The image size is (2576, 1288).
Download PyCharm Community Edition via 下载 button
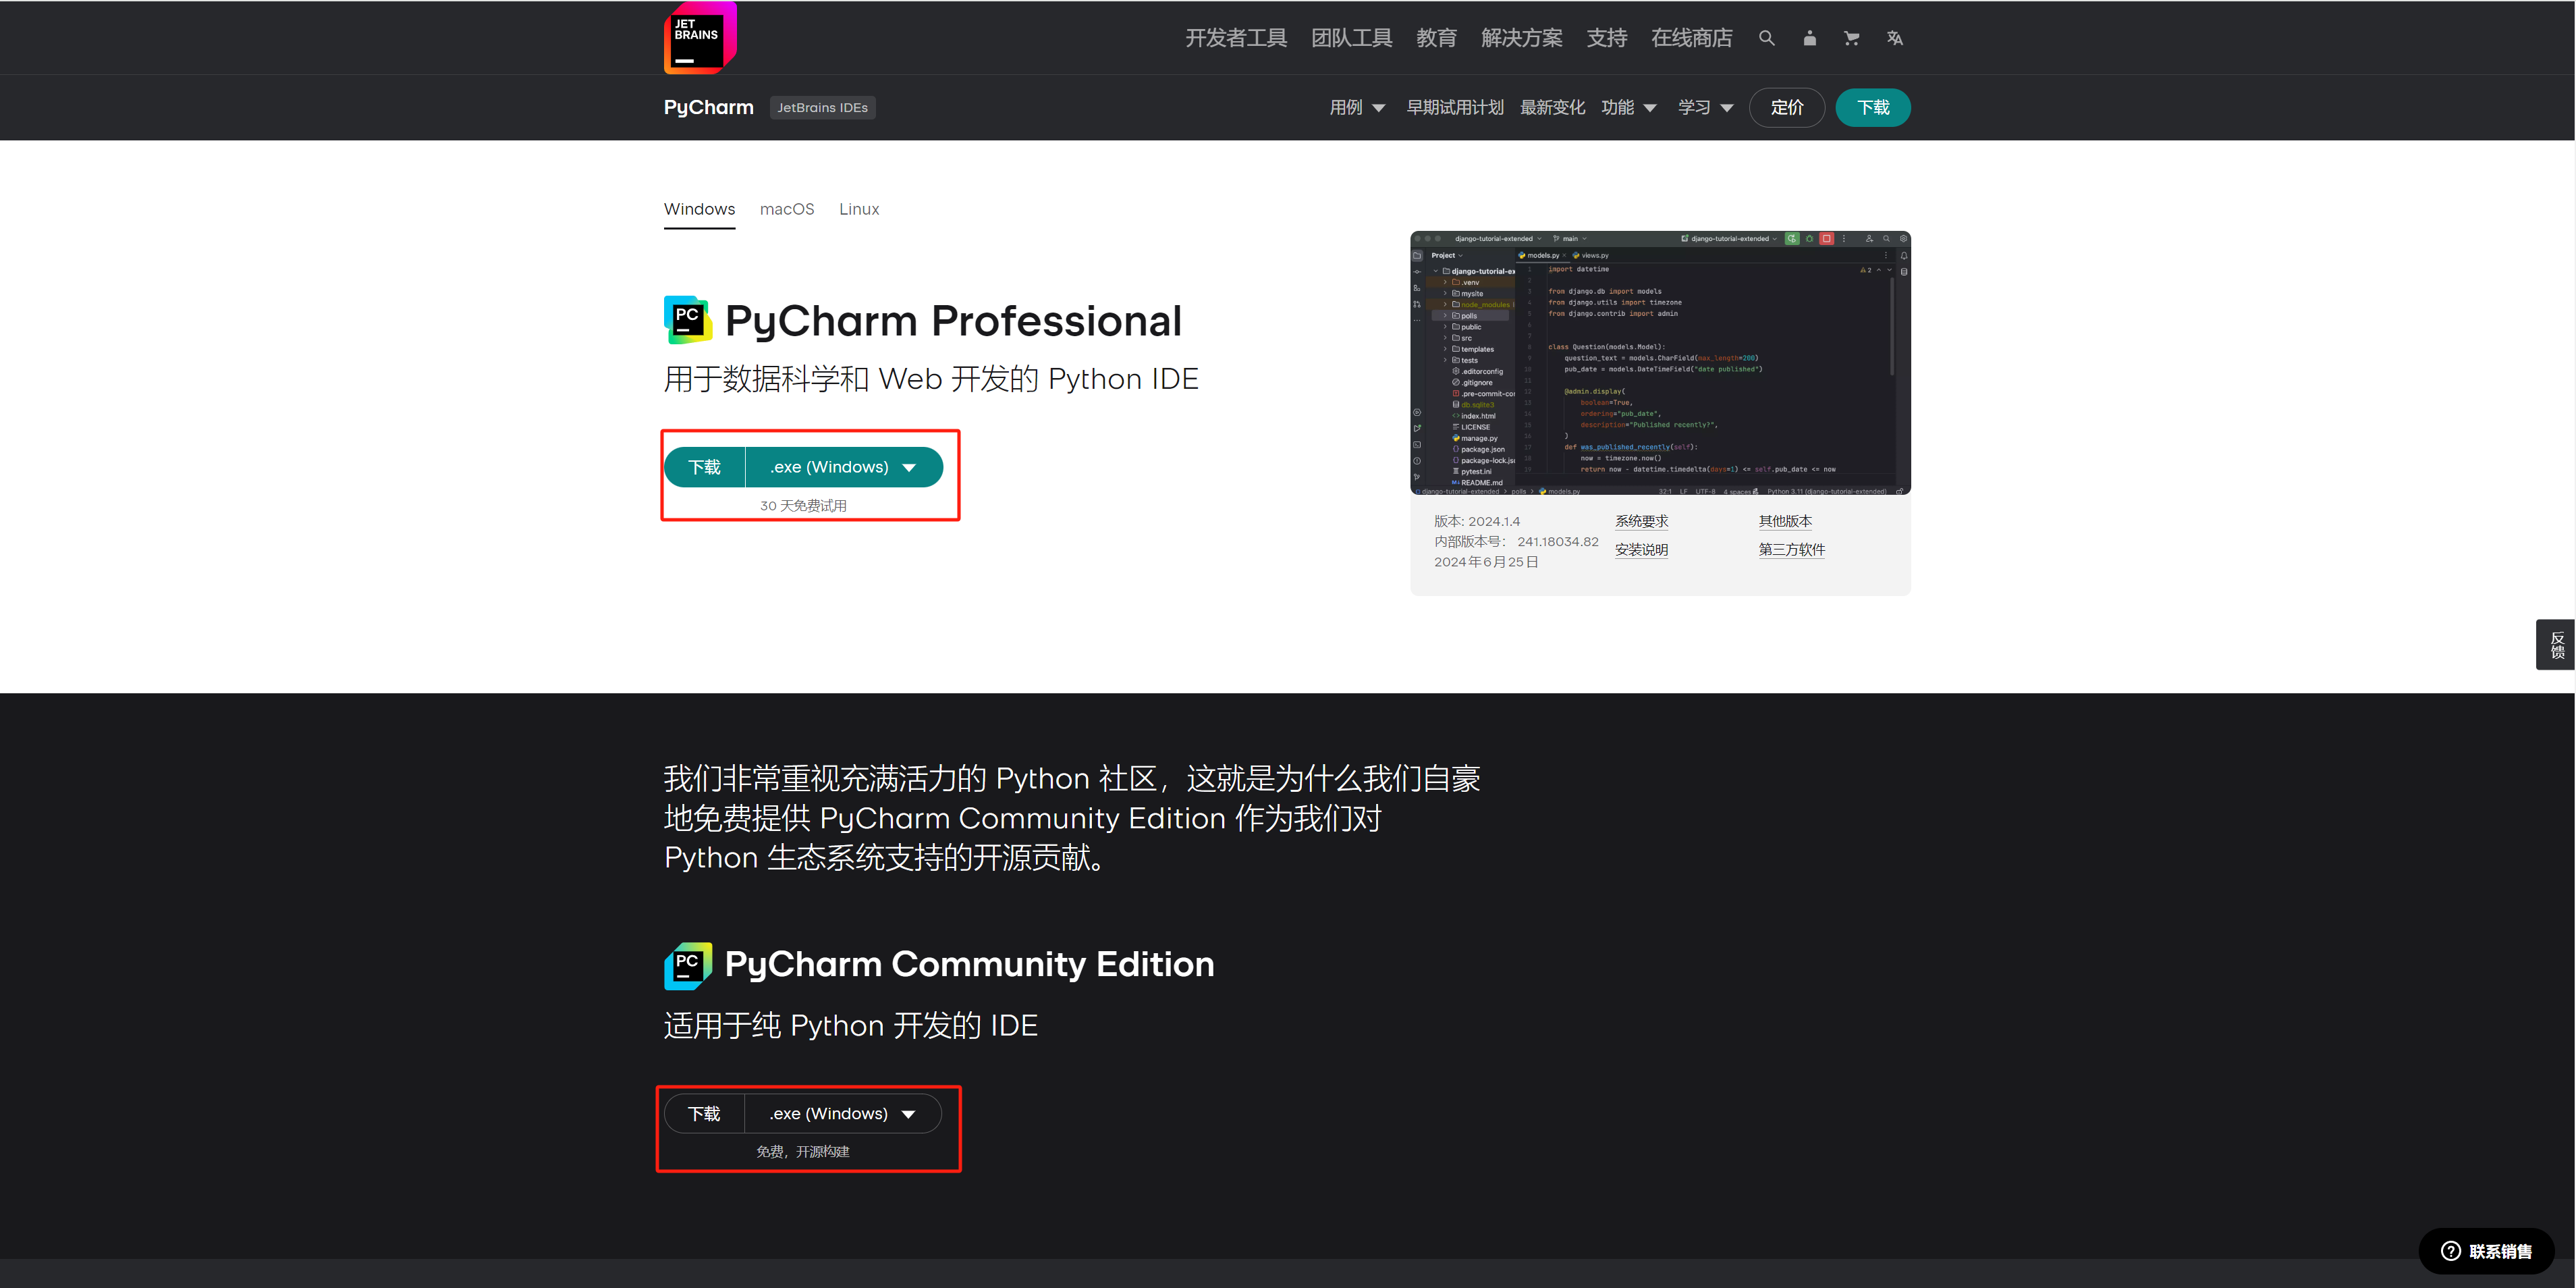coord(704,1113)
